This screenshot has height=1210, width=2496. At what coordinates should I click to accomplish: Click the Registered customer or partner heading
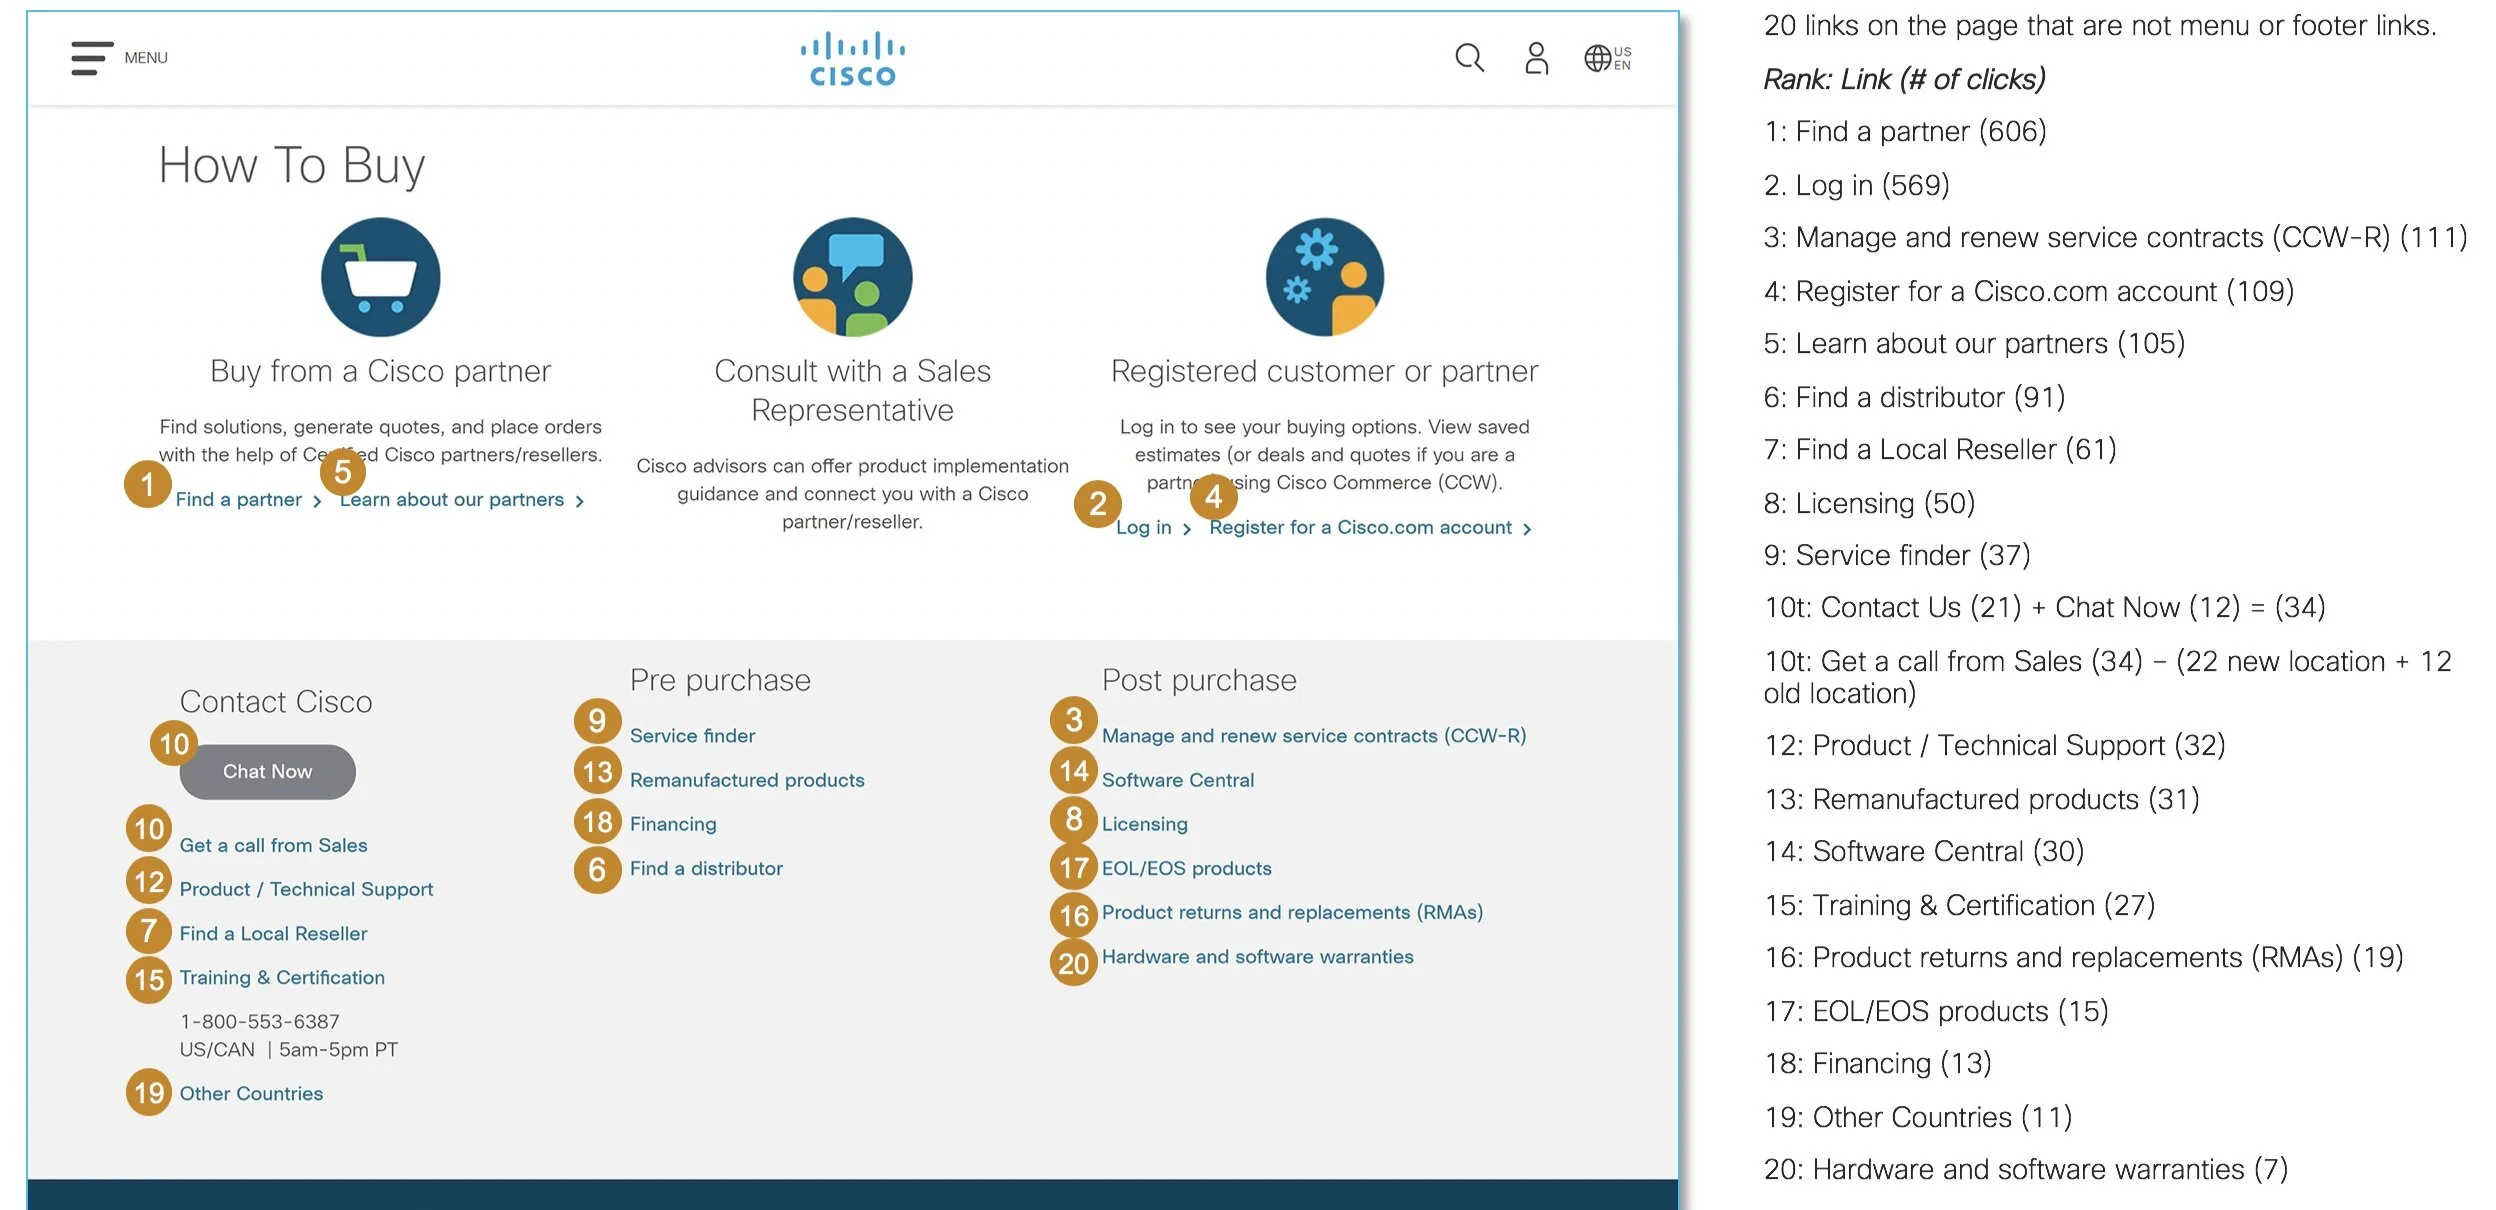pyautogui.click(x=1324, y=371)
